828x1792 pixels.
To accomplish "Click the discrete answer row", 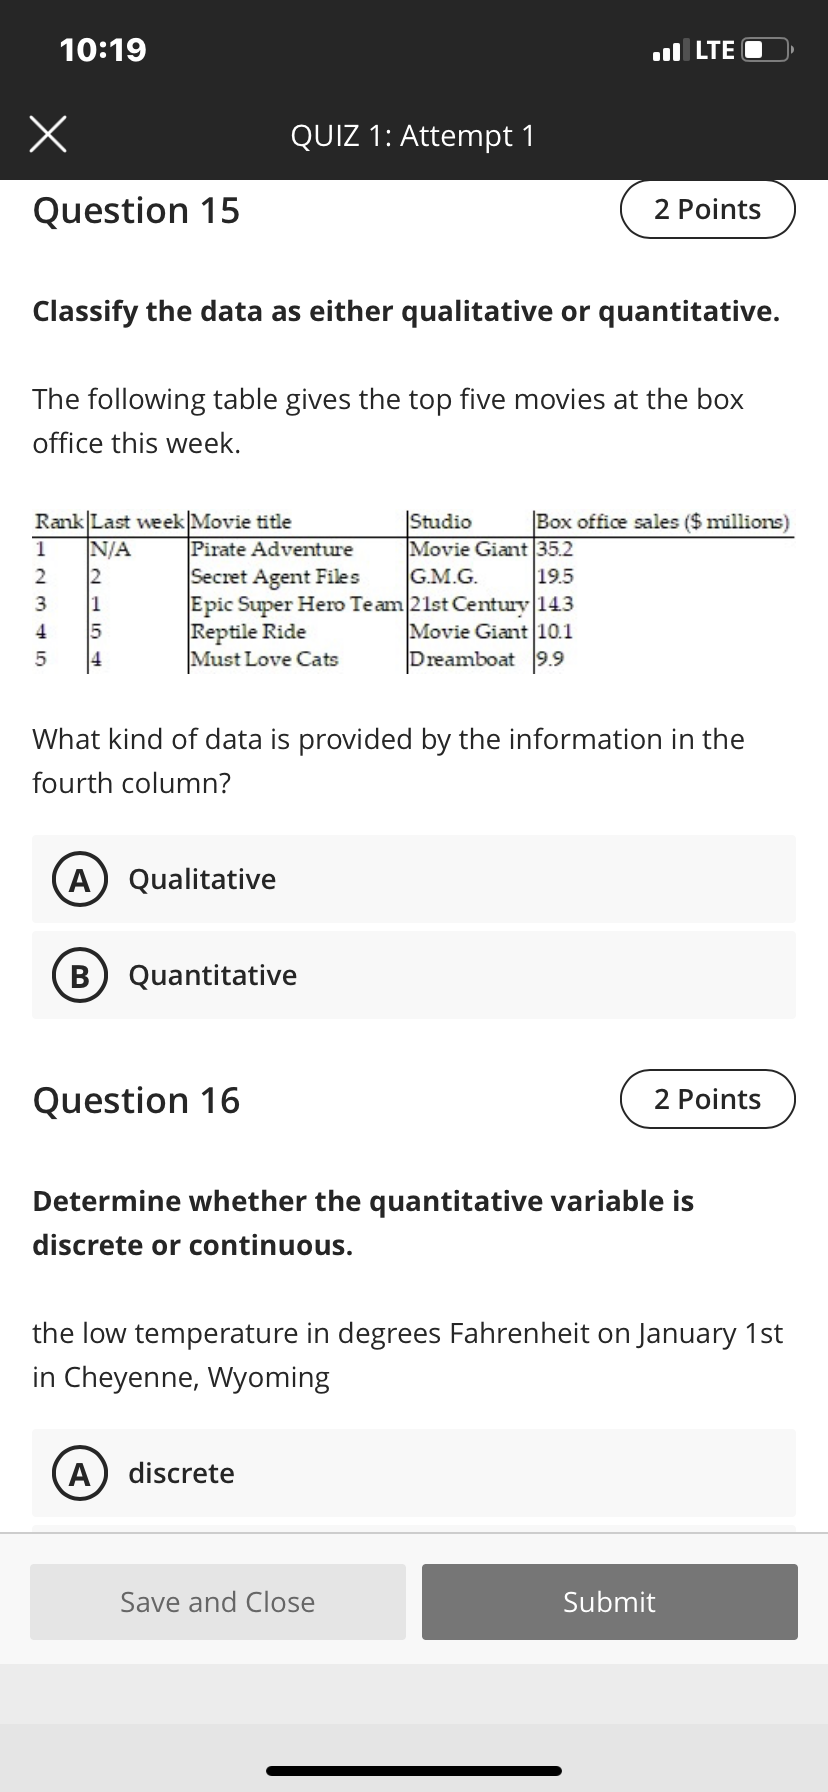I will [x=414, y=1473].
